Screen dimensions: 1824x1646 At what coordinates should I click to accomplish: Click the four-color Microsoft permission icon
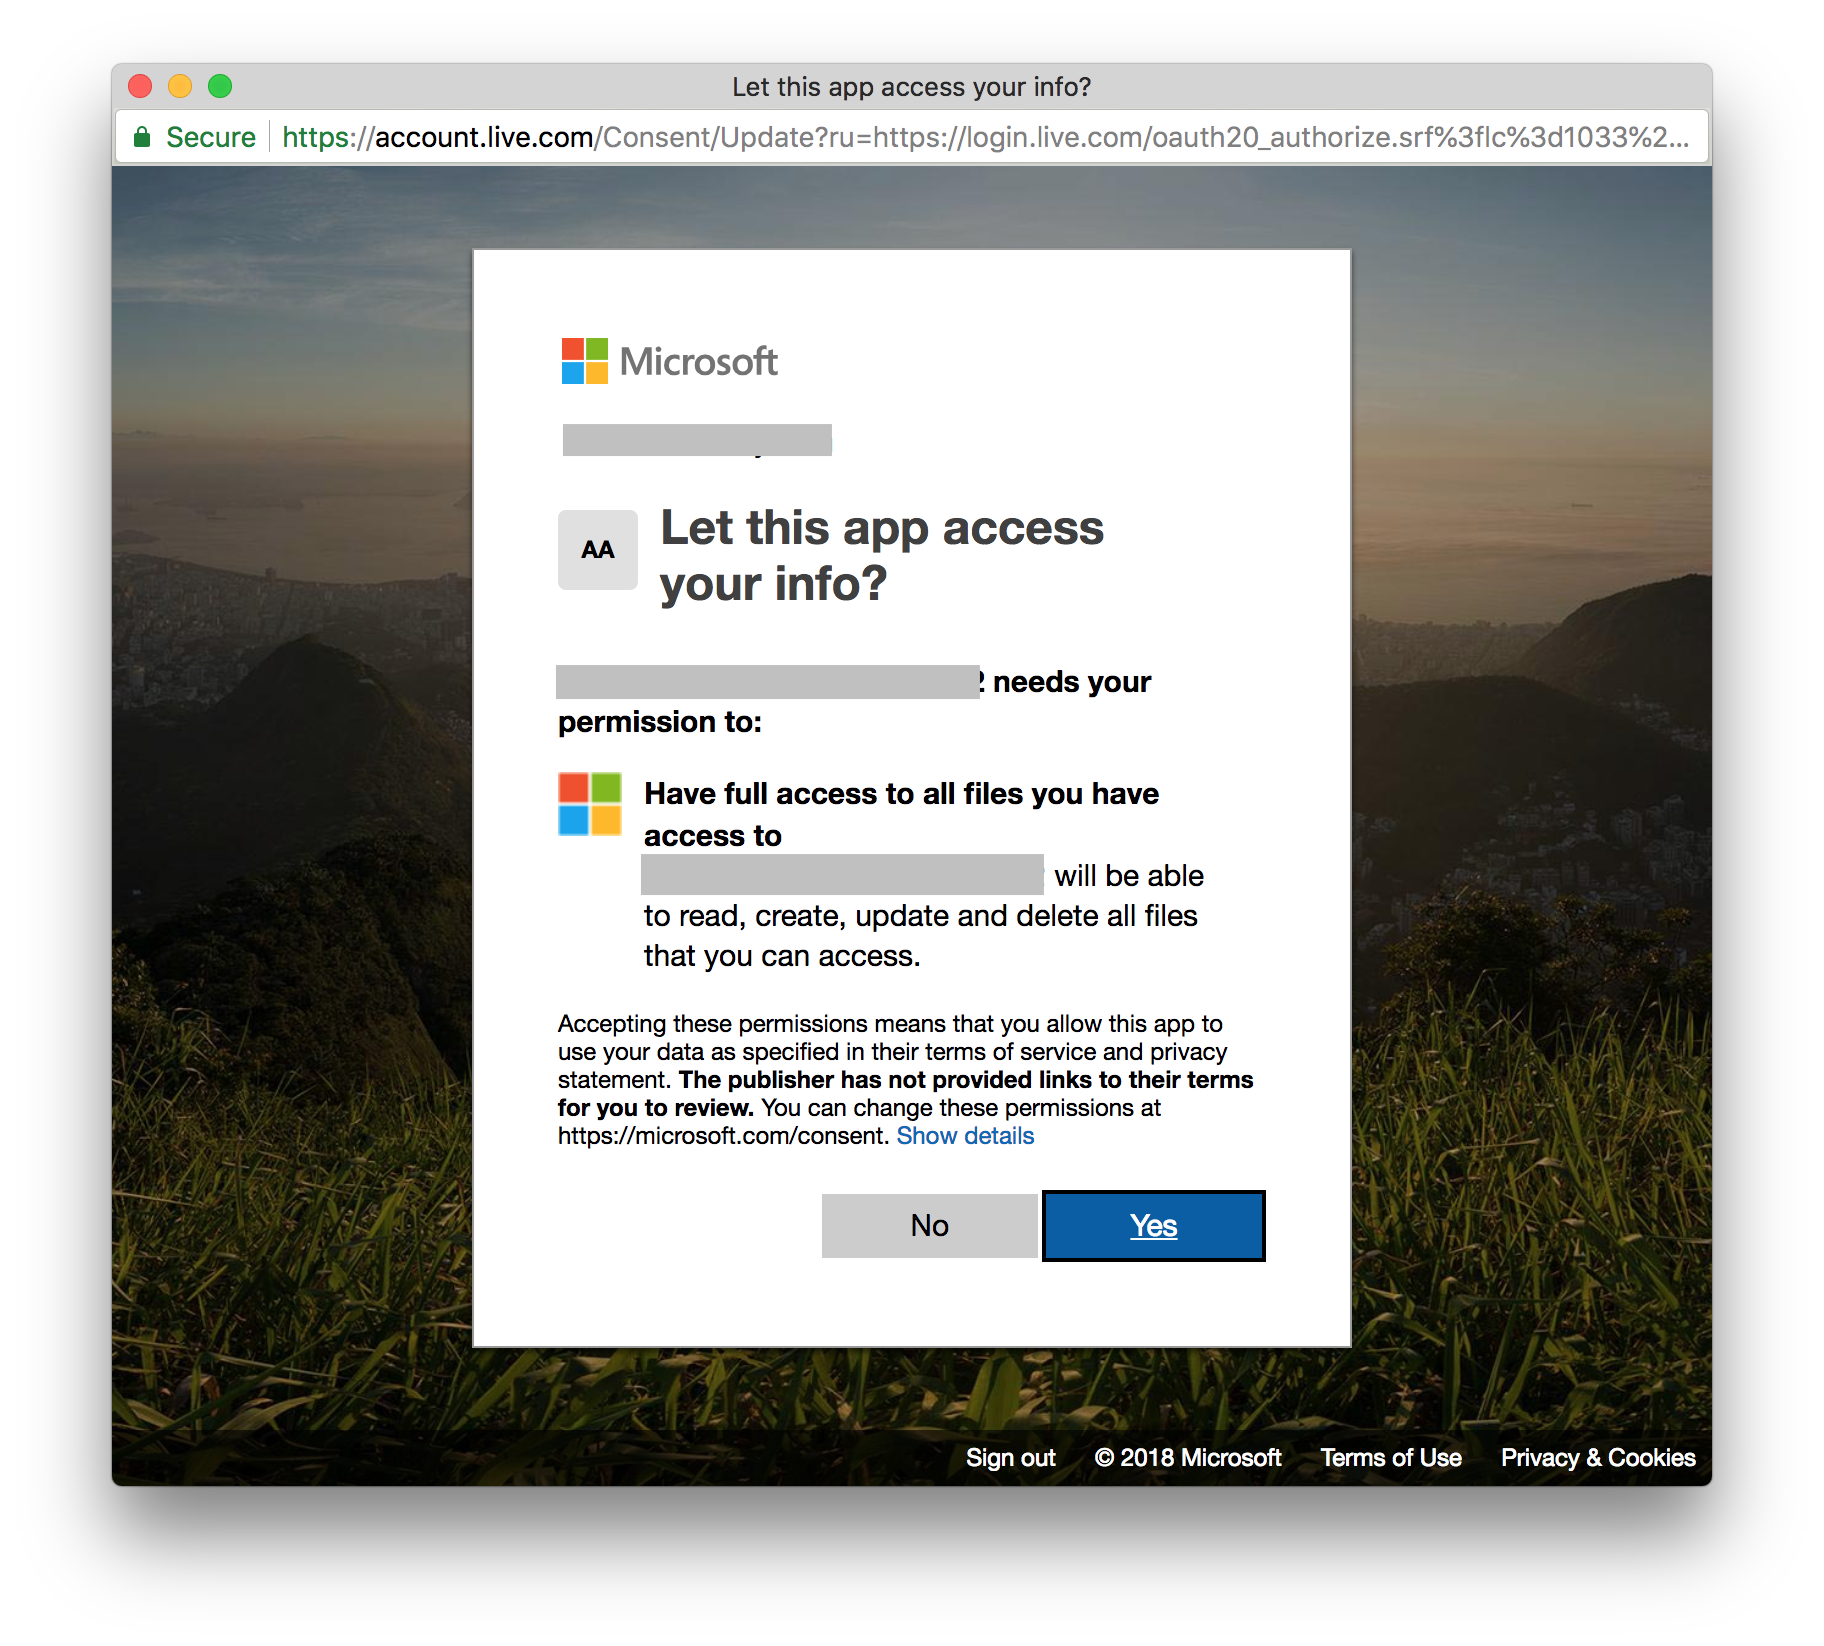pyautogui.click(x=590, y=804)
